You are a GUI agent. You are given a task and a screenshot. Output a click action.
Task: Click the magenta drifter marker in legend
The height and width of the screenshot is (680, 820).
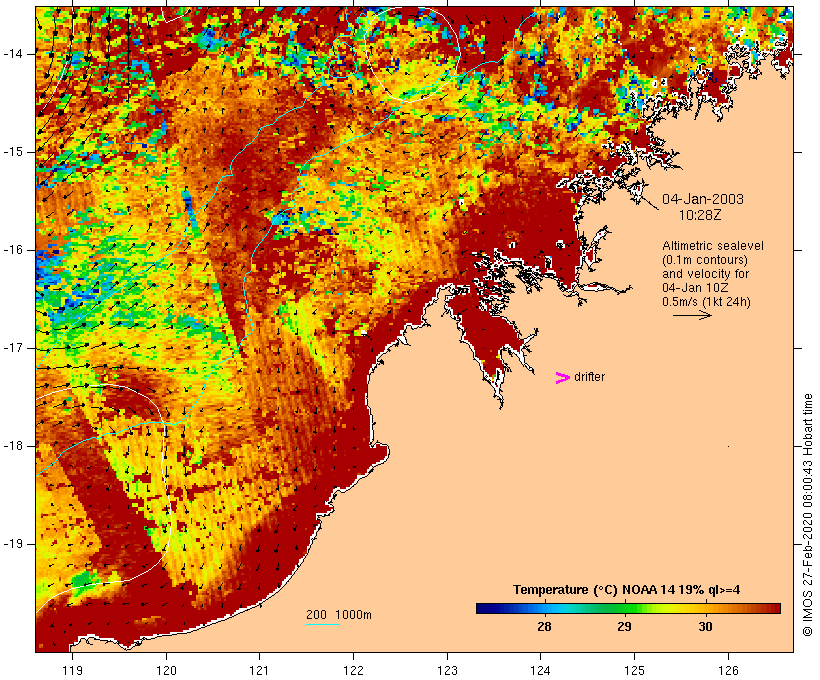click(x=563, y=378)
